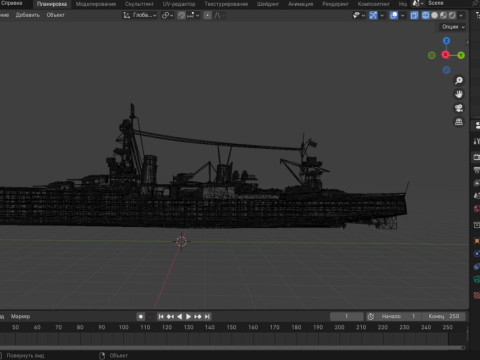Image resolution: width=480 pixels, height=360 pixels.
Task: Switch to the Текстурирование workspace tab
Action: pos(226,4)
